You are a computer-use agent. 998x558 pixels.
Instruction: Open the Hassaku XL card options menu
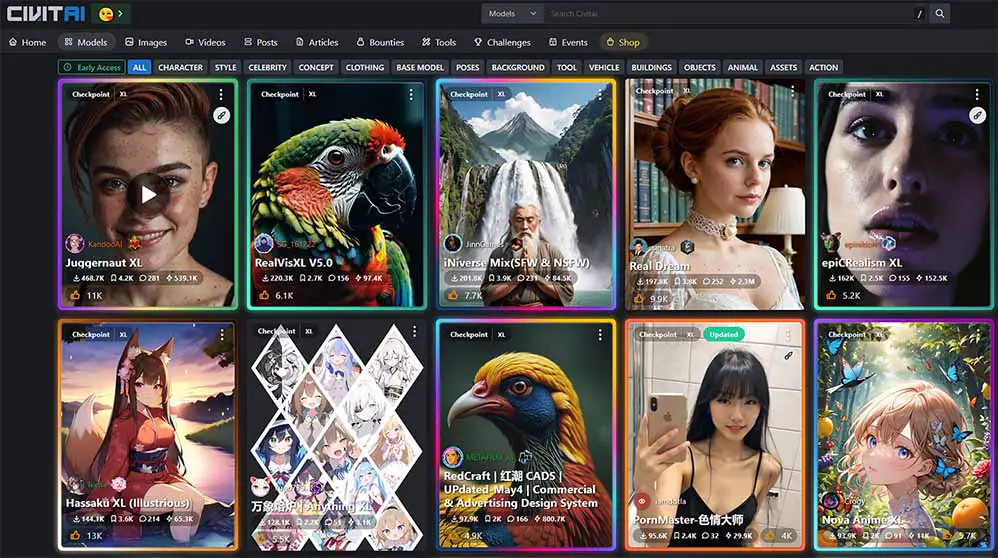(221, 335)
